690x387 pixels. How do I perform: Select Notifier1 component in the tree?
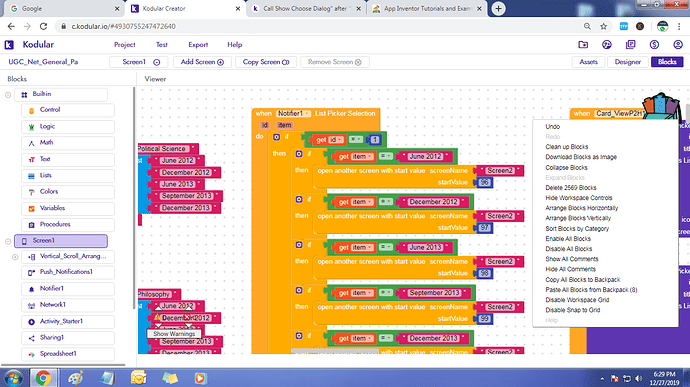tap(68, 288)
